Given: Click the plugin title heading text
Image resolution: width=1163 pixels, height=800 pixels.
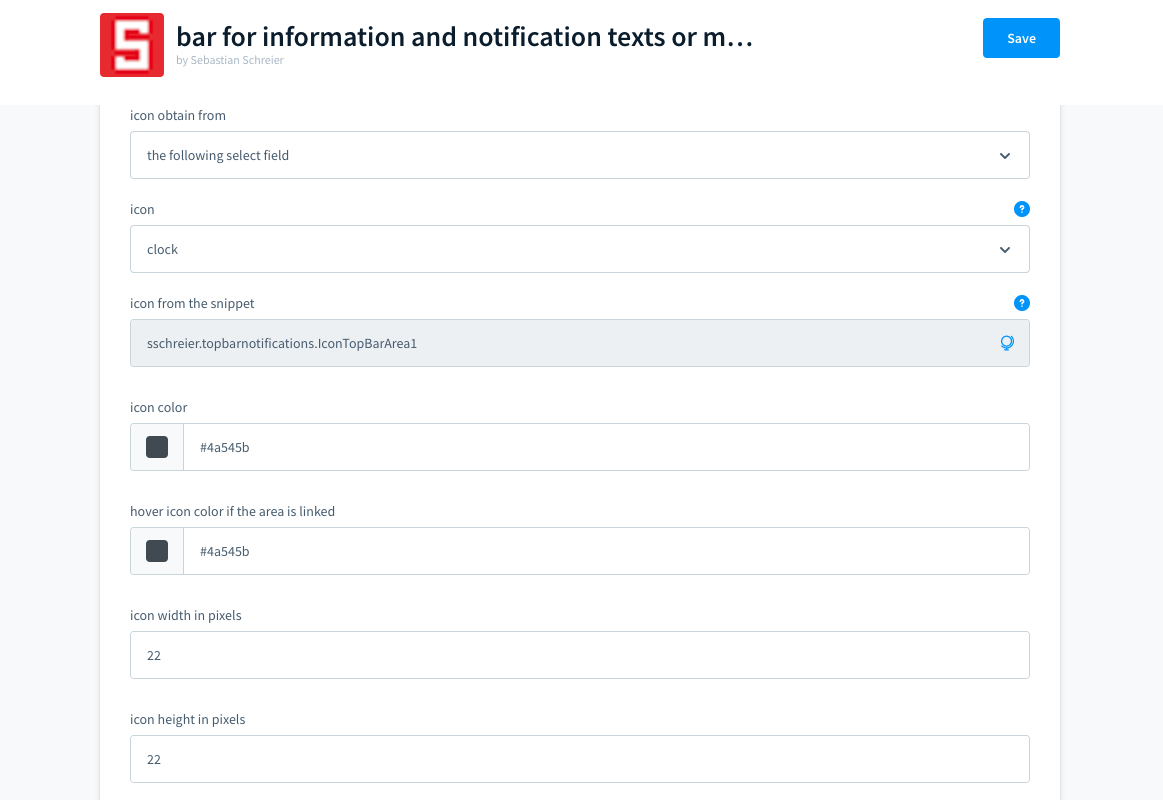Looking at the screenshot, I should [x=464, y=37].
